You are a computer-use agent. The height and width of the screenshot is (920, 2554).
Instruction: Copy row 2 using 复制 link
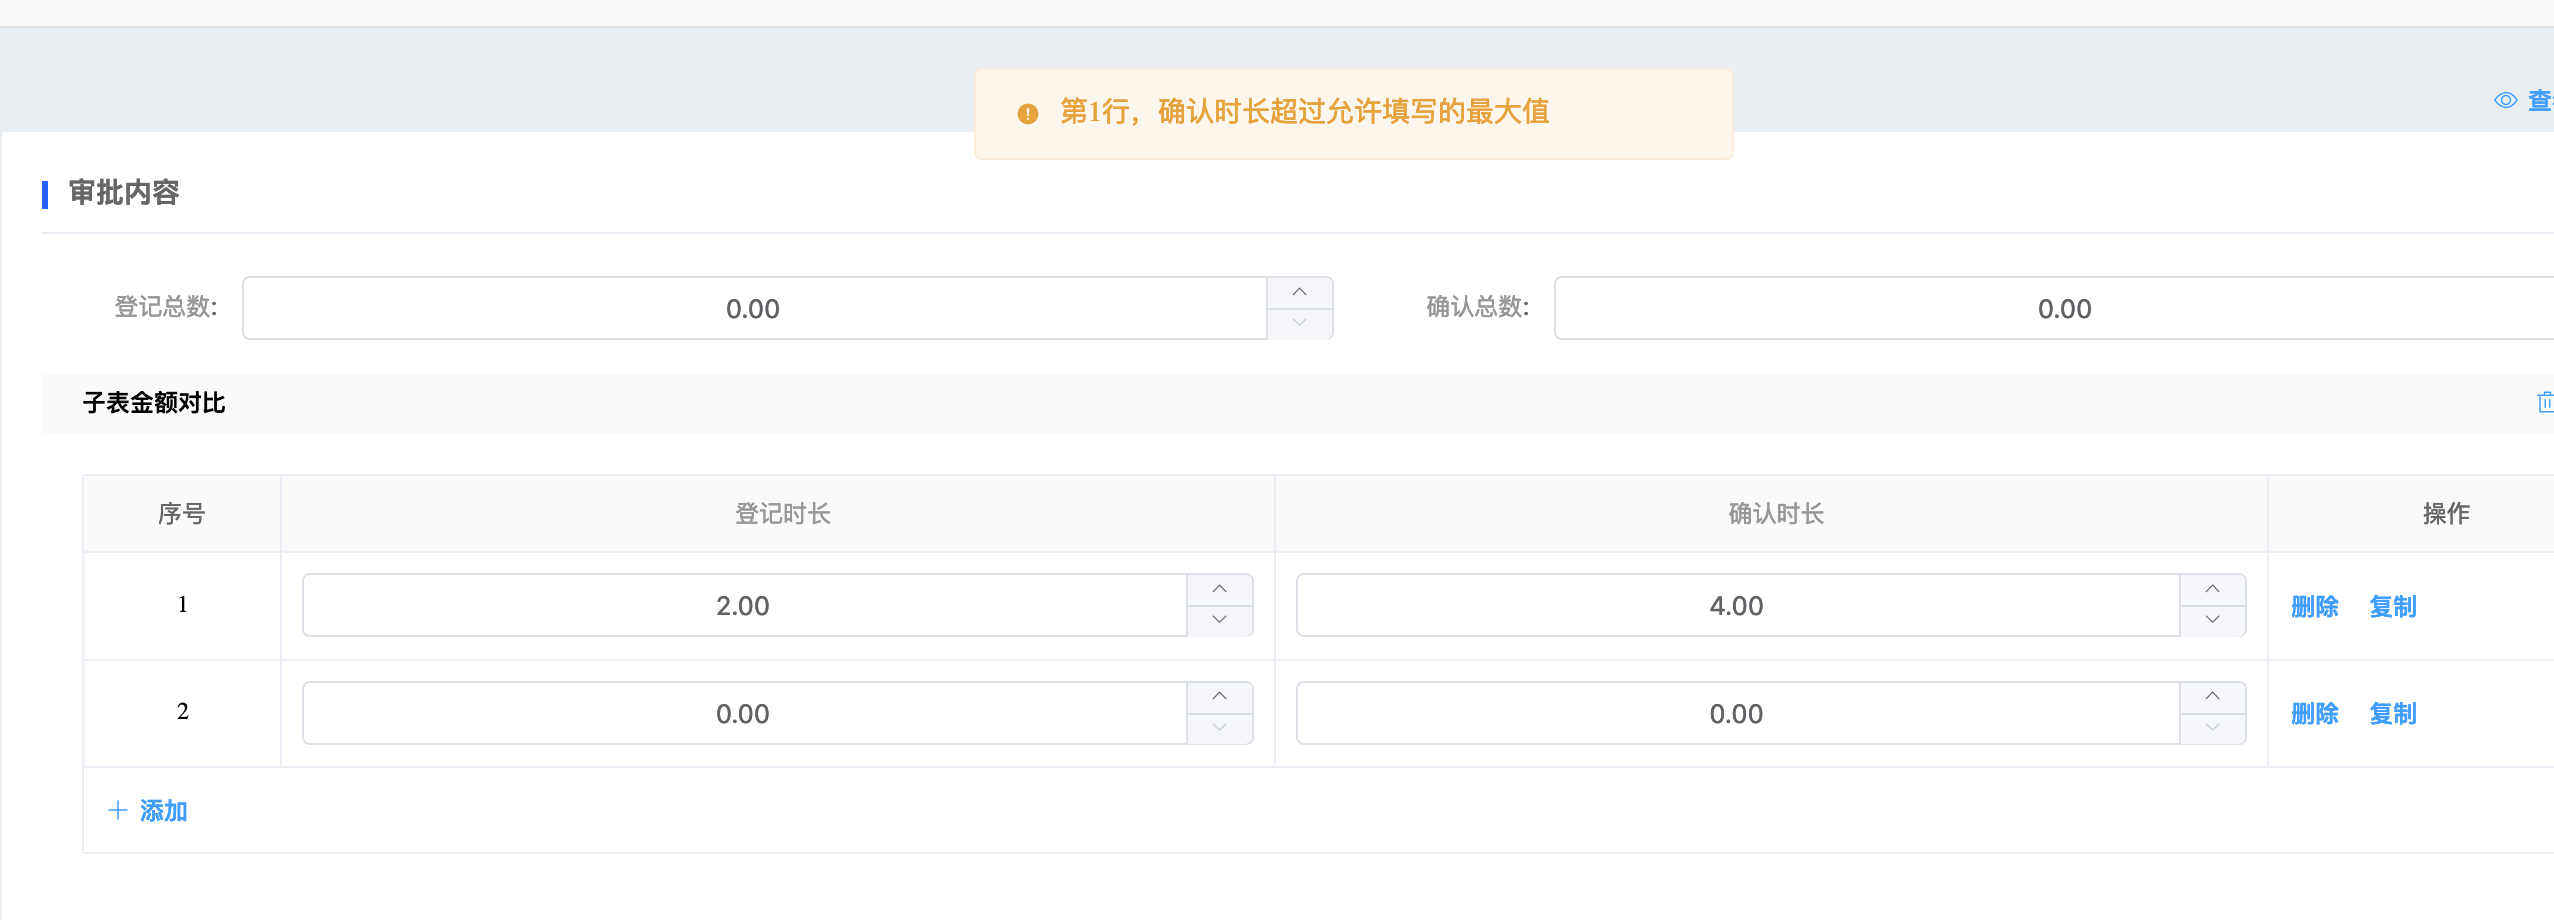click(2392, 713)
